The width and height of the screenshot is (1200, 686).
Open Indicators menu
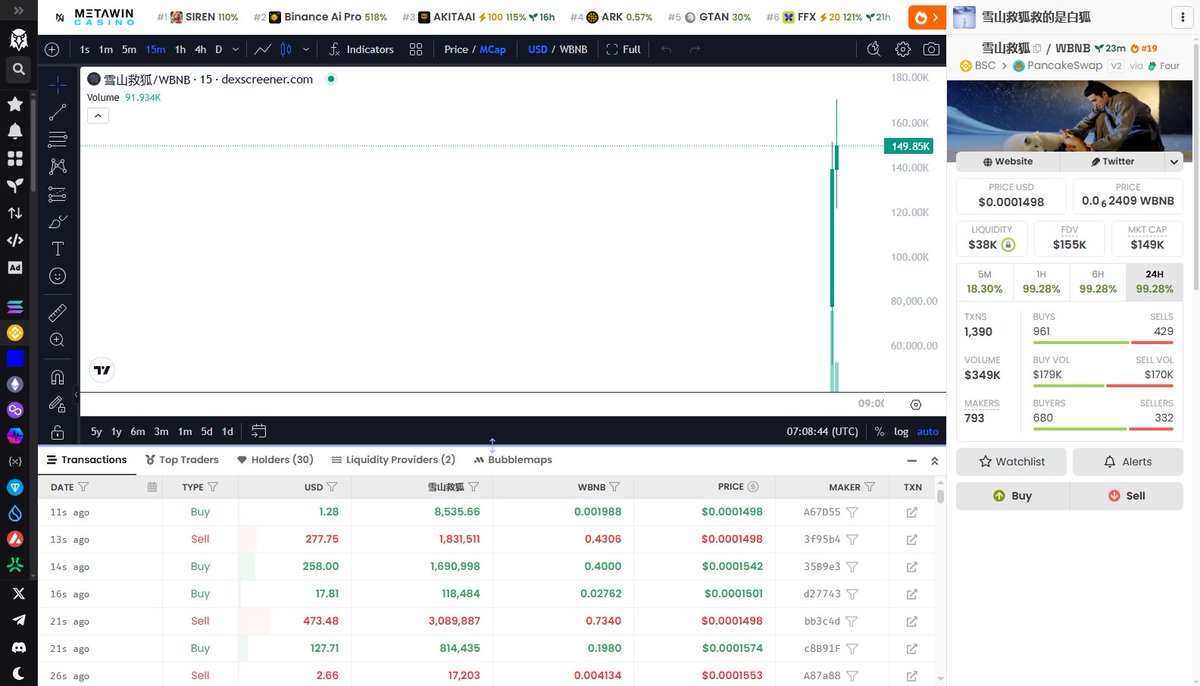[x=361, y=49]
